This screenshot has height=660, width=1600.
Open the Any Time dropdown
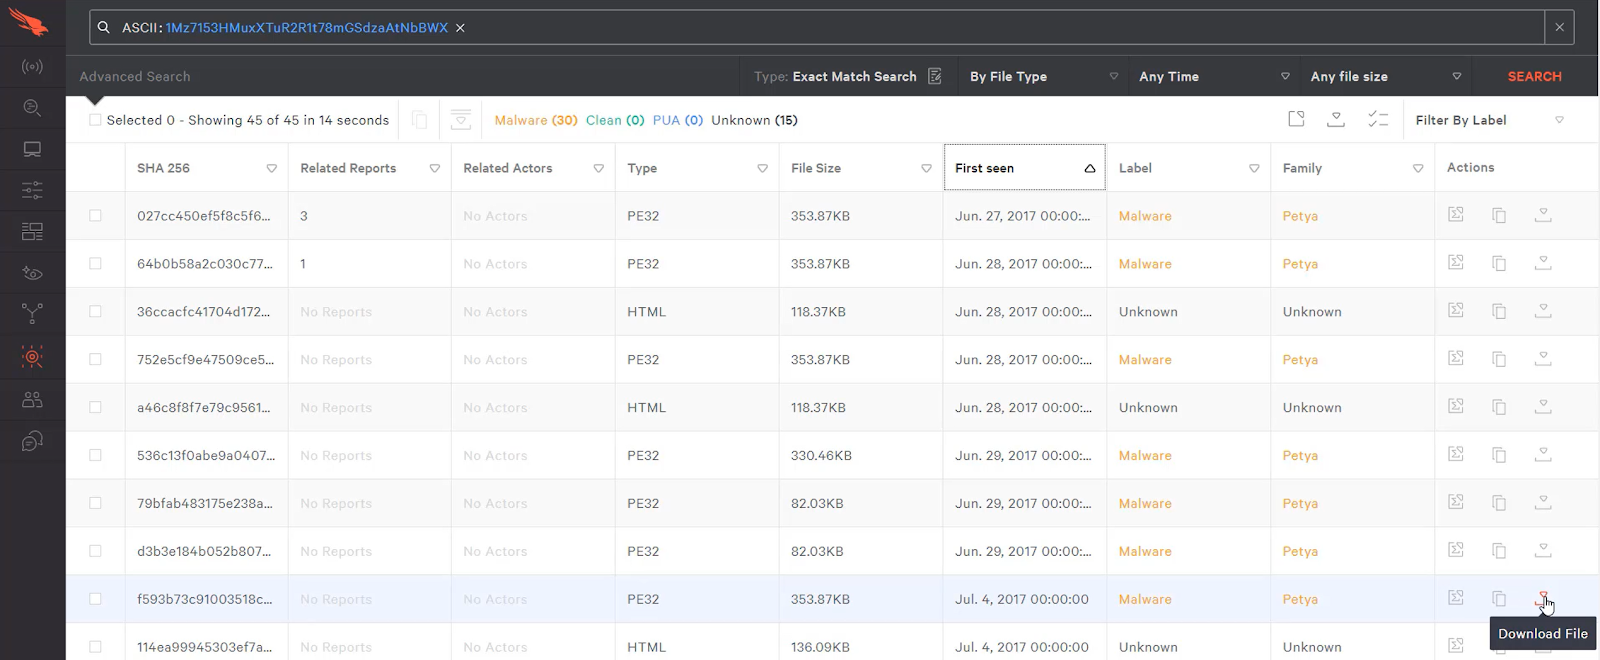point(1213,77)
